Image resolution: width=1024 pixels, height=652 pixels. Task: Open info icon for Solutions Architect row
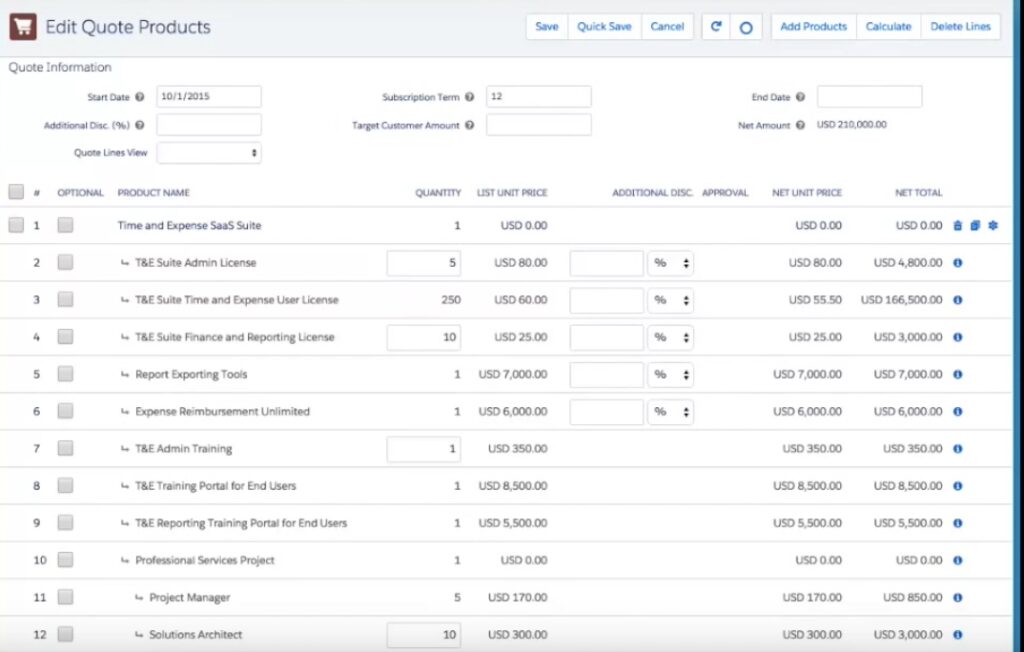pyautogui.click(x=957, y=635)
